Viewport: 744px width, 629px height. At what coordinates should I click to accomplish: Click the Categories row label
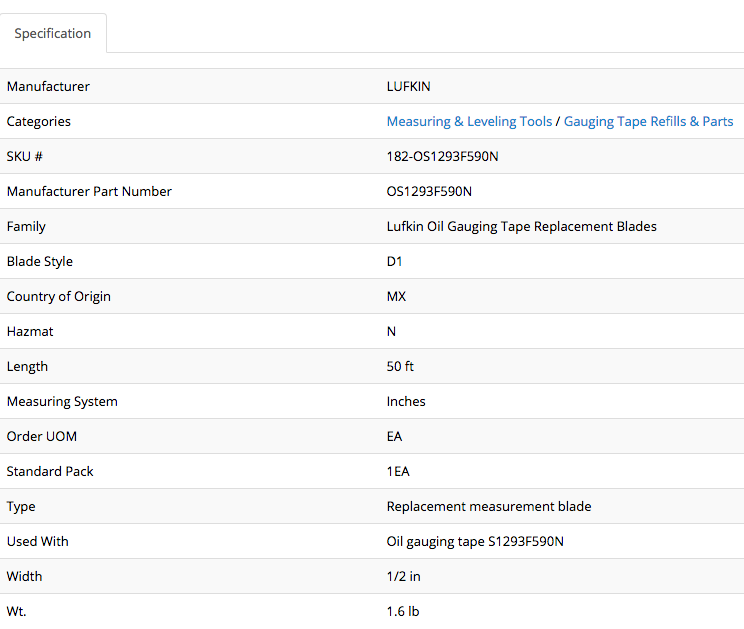tap(39, 121)
